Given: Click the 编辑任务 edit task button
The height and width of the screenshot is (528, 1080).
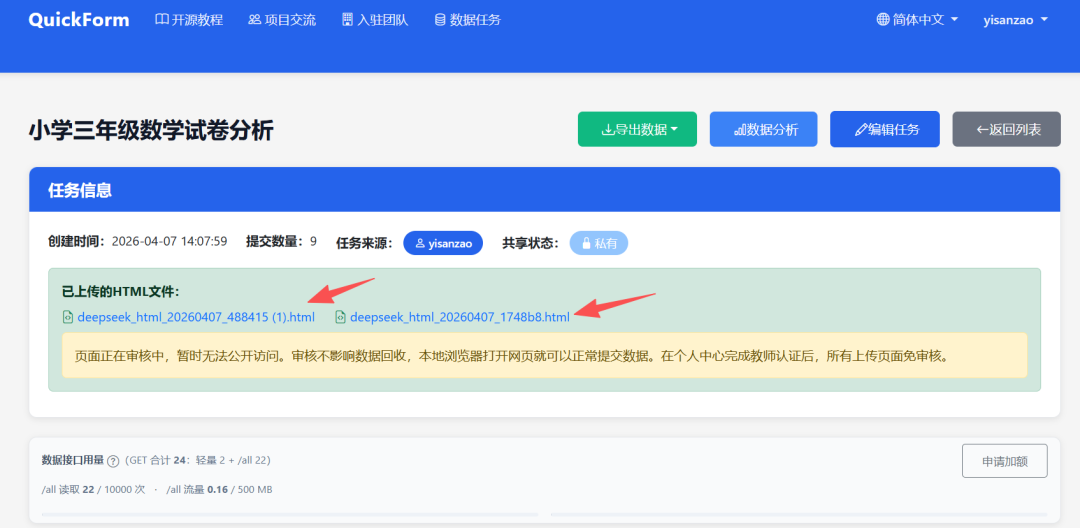Looking at the screenshot, I should pyautogui.click(x=884, y=129).
